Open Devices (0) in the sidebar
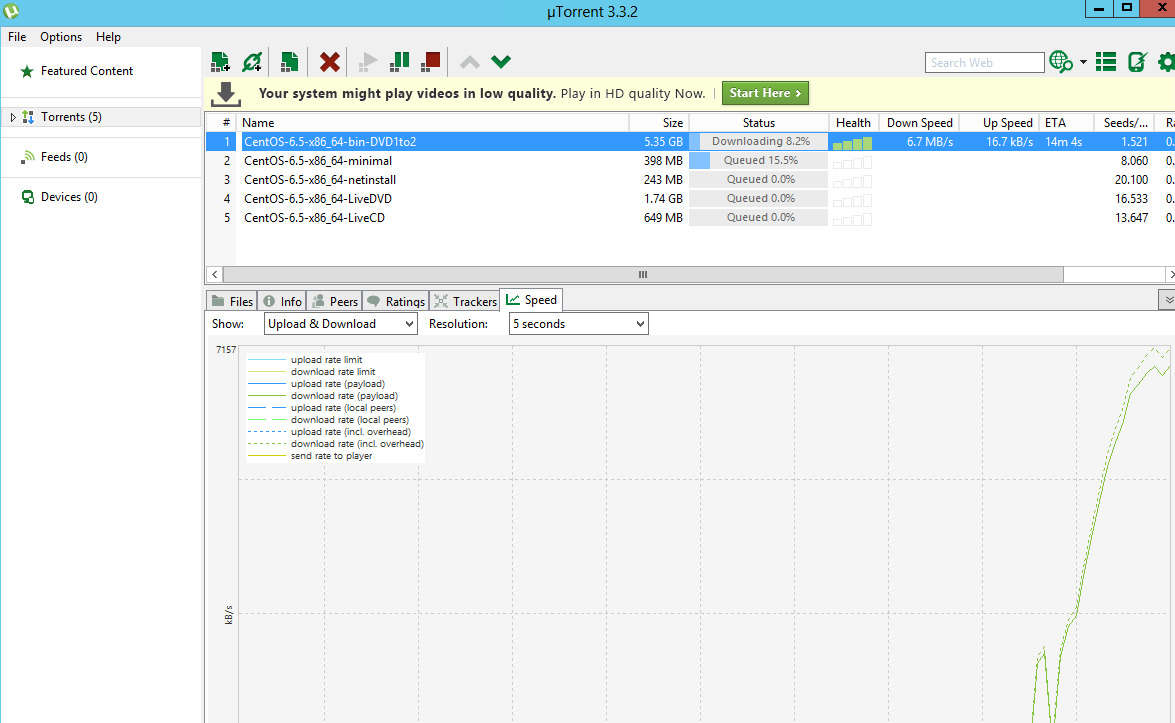The width and height of the screenshot is (1175, 723). point(69,197)
